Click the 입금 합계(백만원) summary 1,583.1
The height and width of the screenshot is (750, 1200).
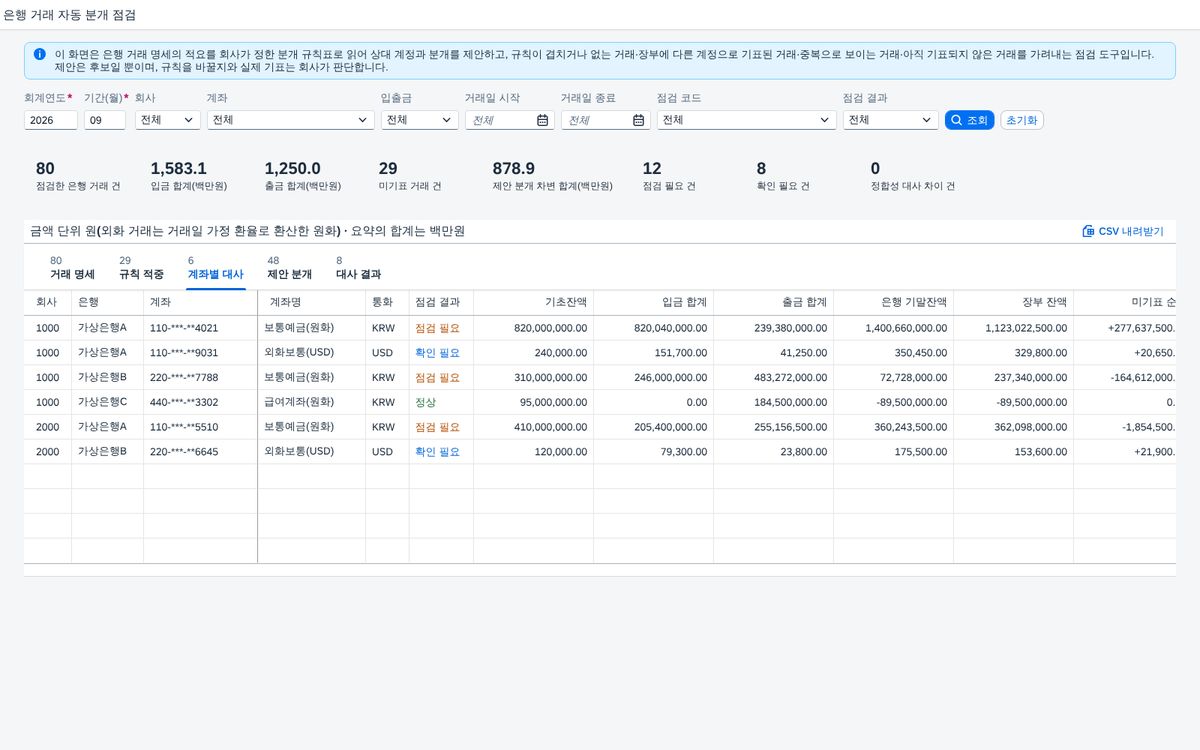(x=188, y=176)
